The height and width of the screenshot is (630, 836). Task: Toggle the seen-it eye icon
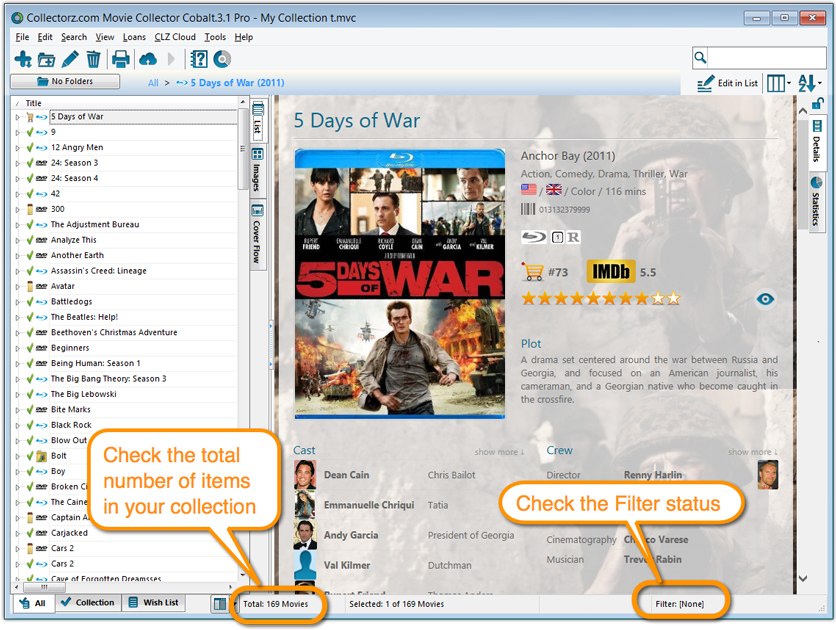[x=765, y=299]
